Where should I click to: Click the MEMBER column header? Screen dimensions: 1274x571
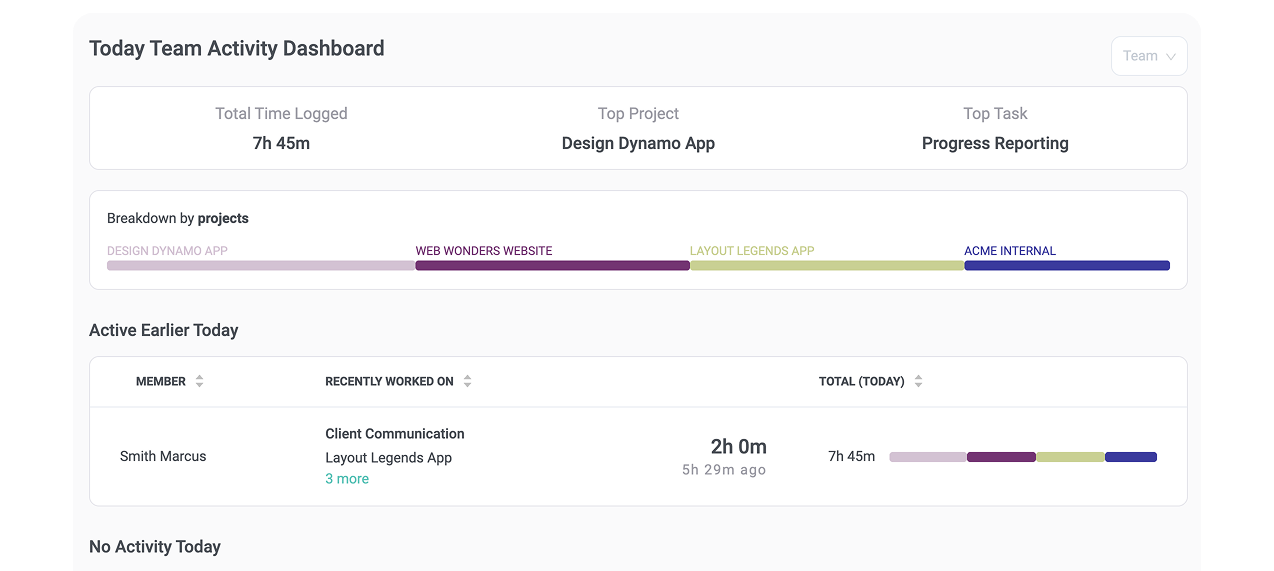coord(161,381)
